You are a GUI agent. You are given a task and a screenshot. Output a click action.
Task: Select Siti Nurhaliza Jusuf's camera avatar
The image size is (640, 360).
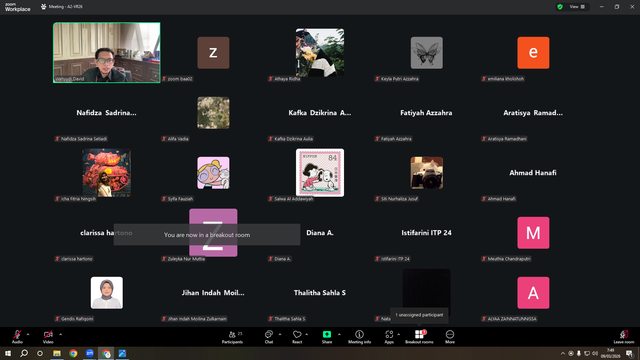427,173
